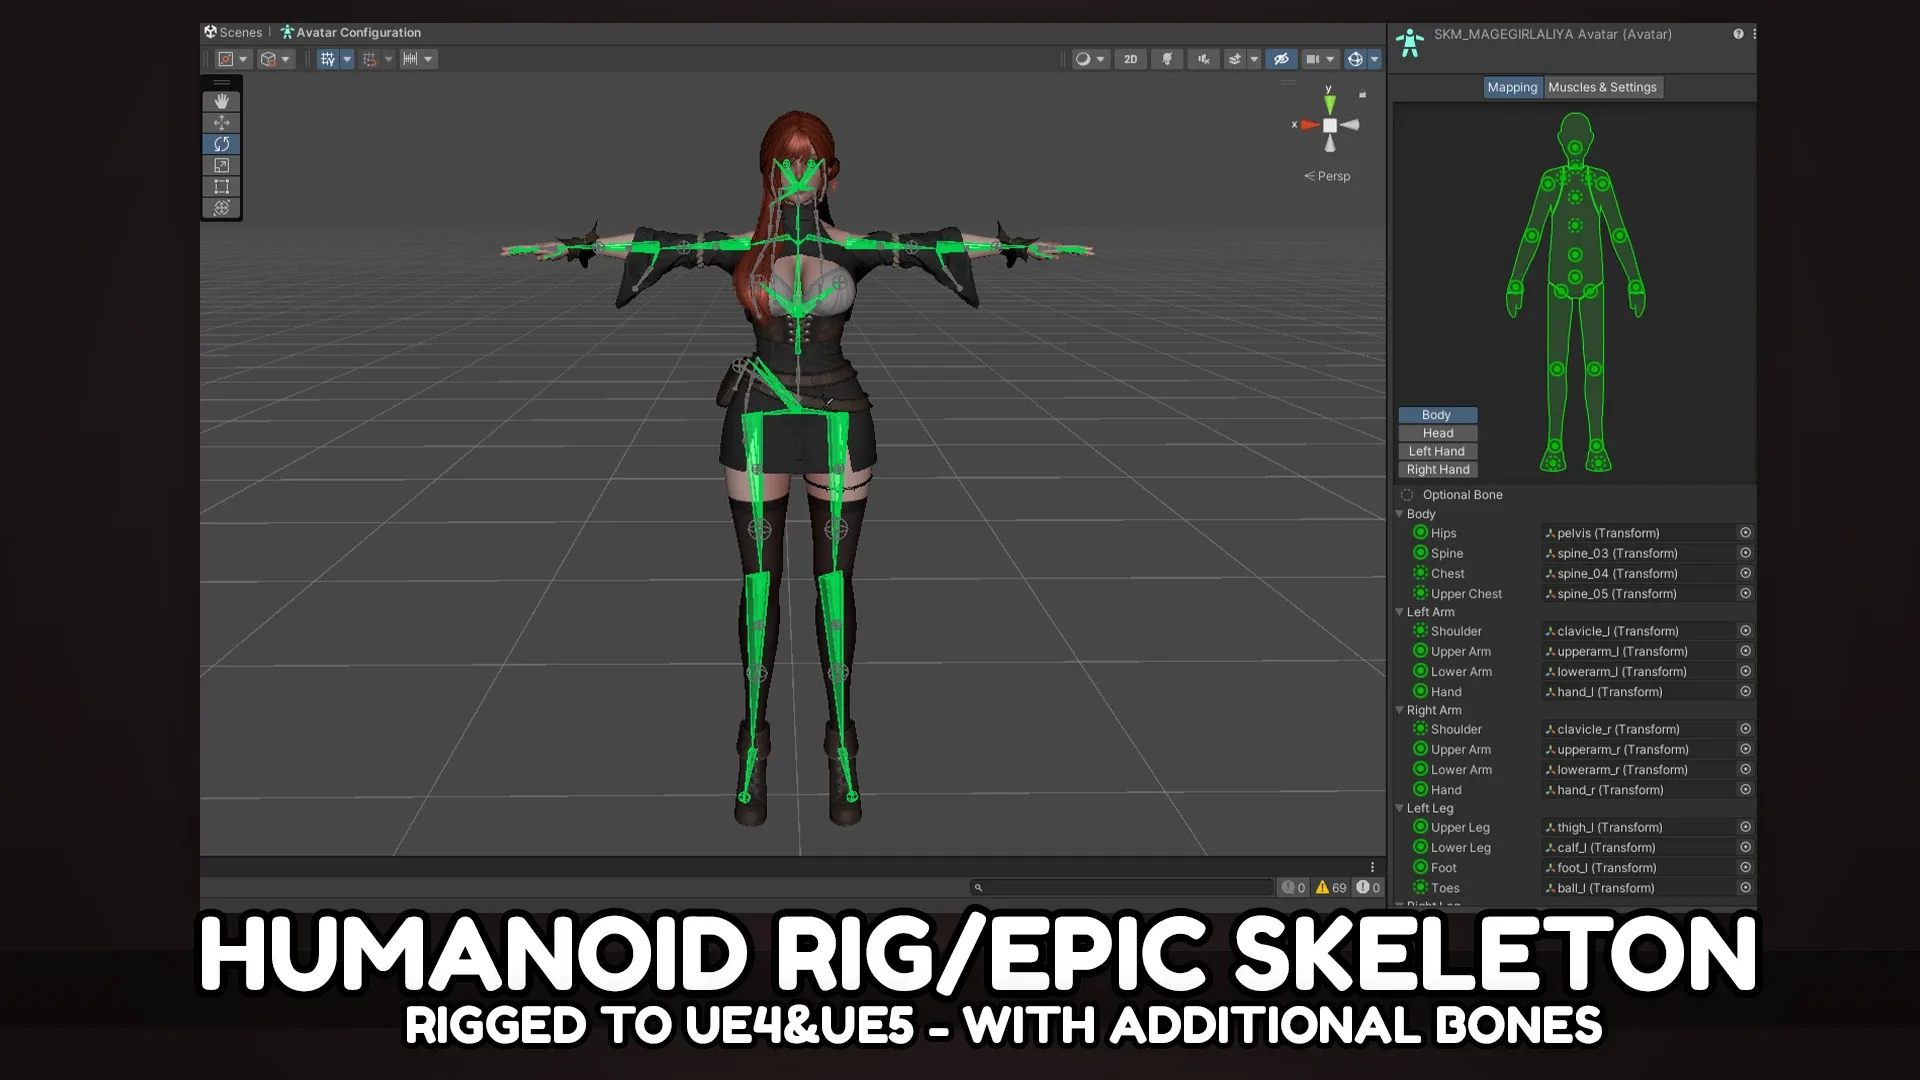Toggle scene lighting bulb icon
1920x1080 pixels.
1167,59
